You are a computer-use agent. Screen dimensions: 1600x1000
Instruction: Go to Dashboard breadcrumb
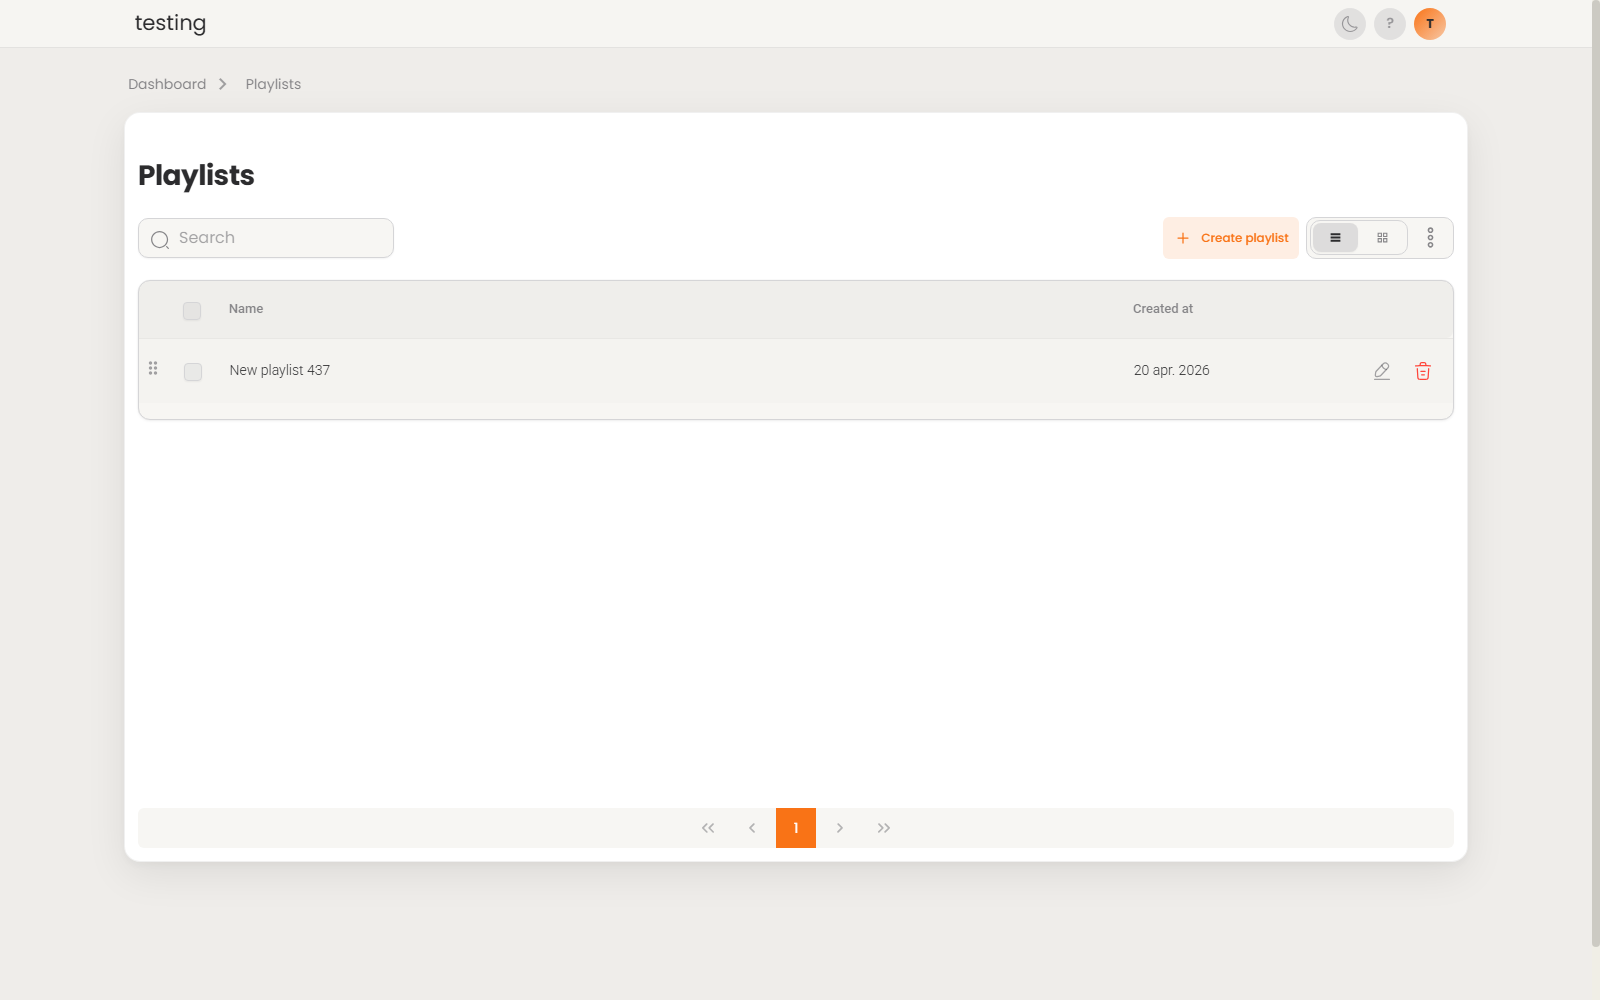[167, 84]
